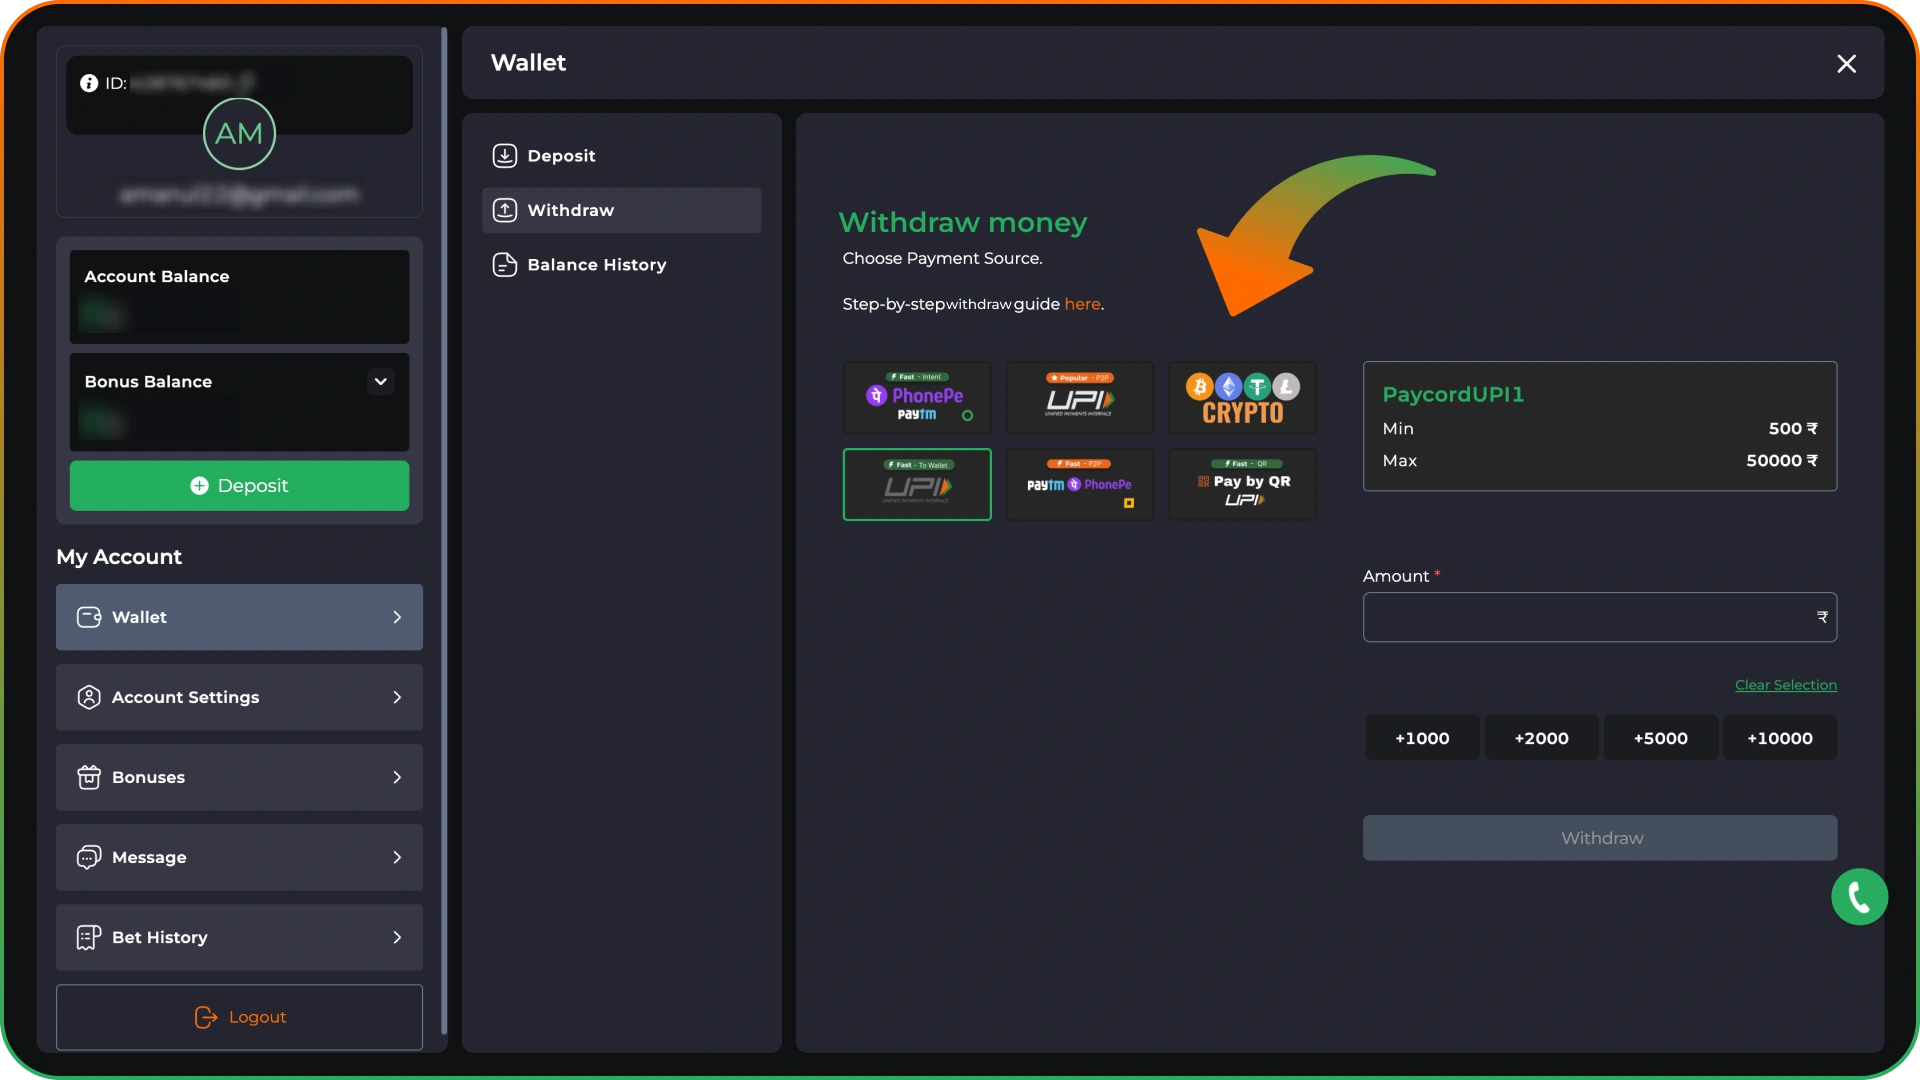
Task: Add +5000 to the amount
Action: (x=1660, y=738)
